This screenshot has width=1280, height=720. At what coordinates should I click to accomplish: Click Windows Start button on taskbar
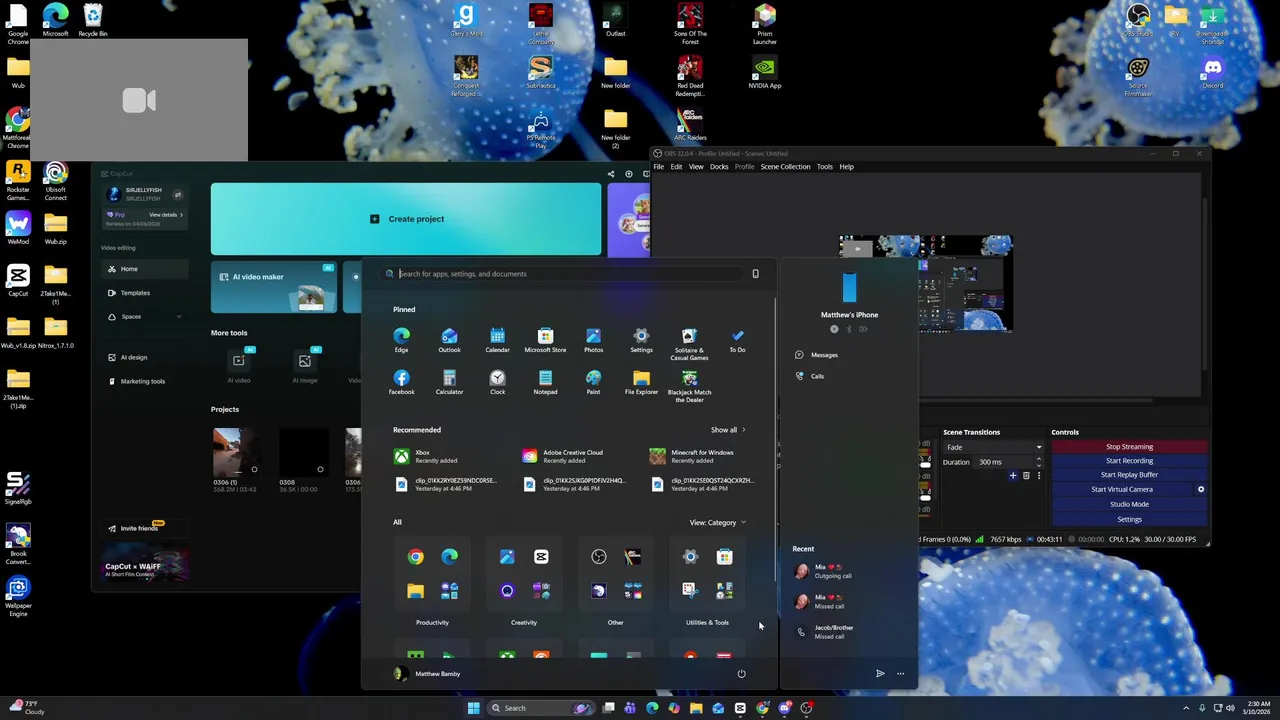point(473,708)
